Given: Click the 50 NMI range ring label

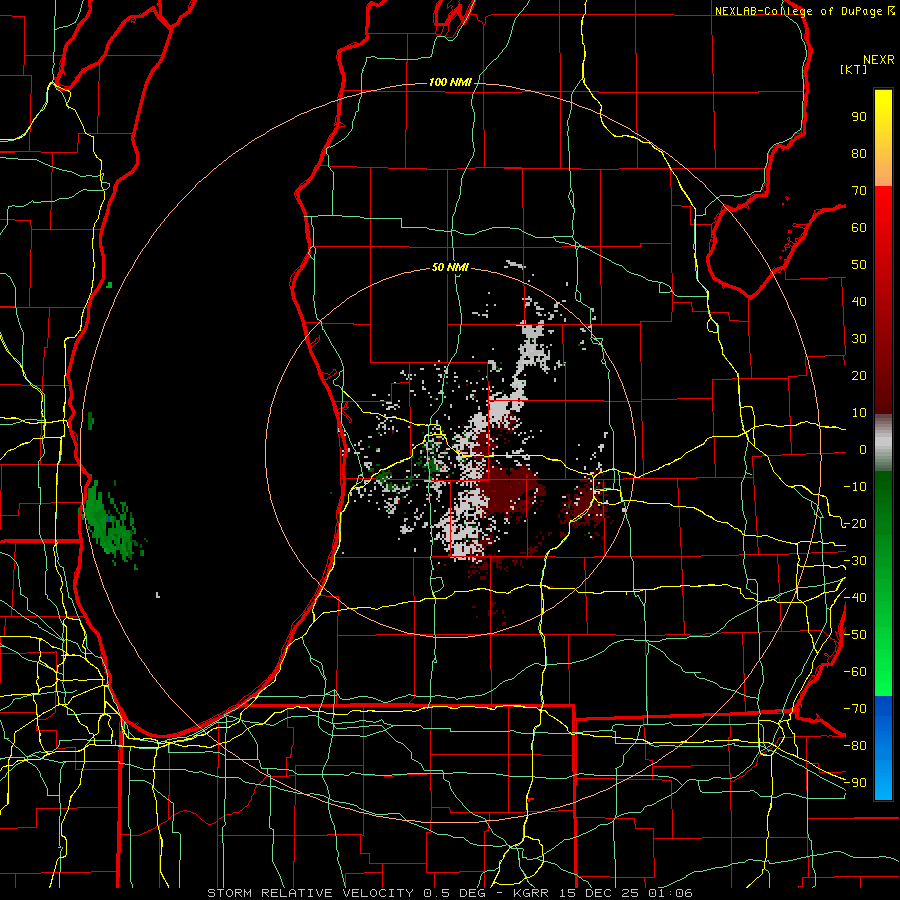Looking at the screenshot, I should 449,267.
